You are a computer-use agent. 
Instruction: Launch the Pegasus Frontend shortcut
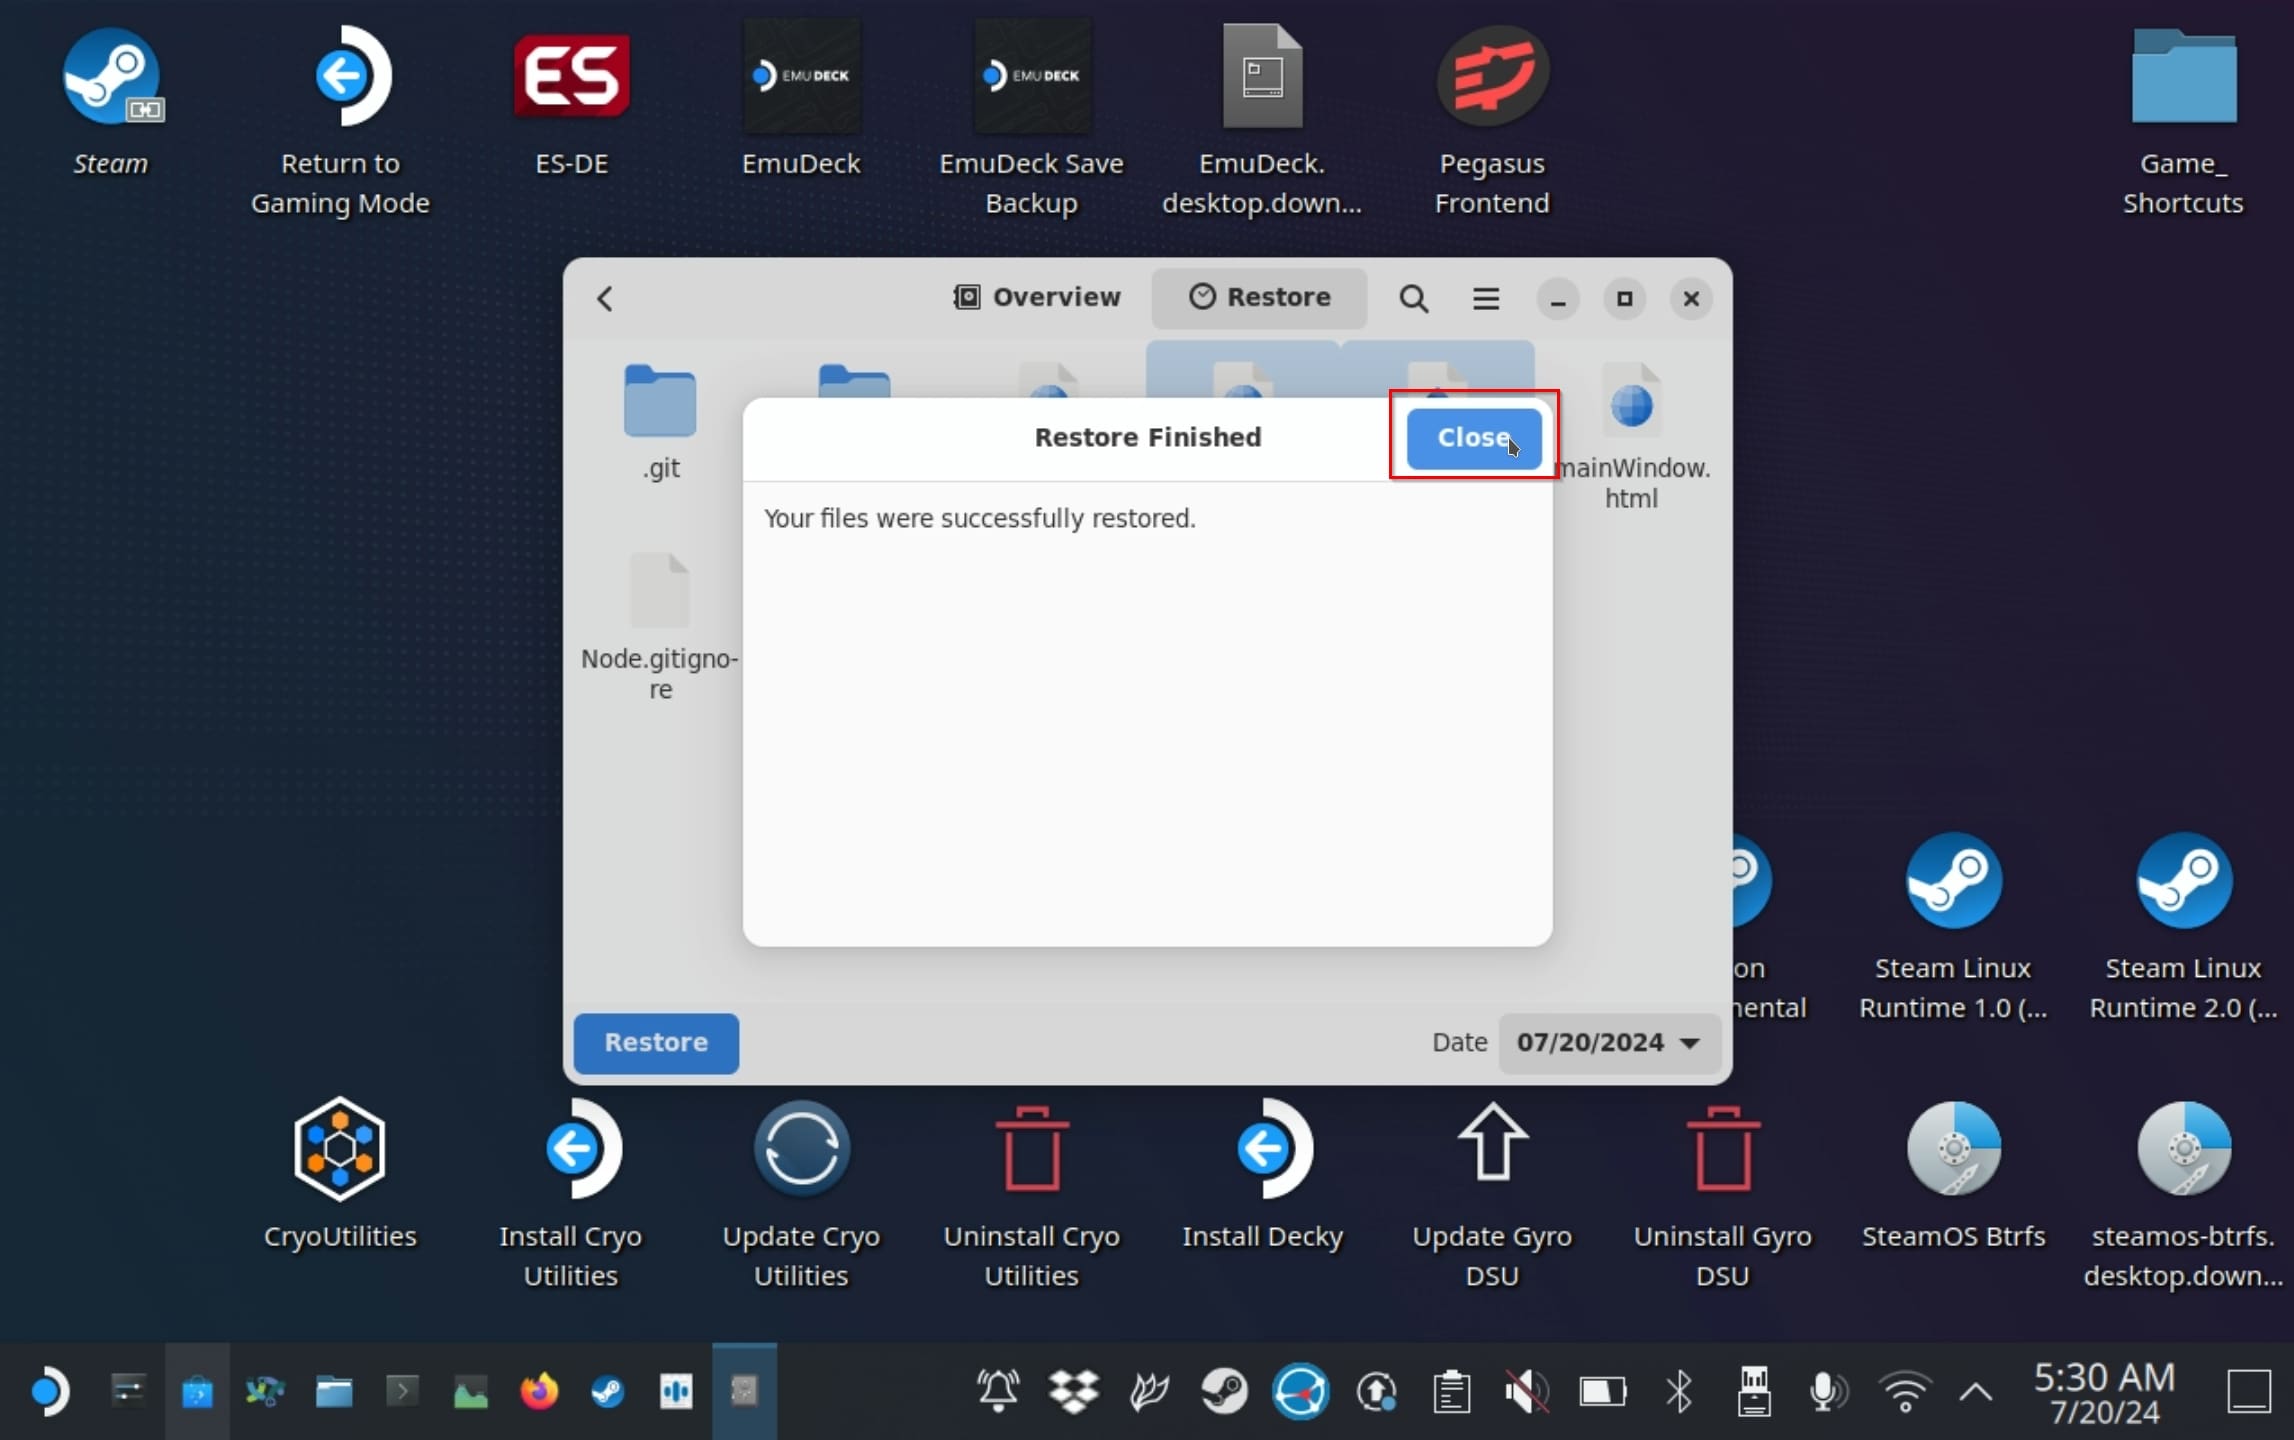tap(1492, 120)
